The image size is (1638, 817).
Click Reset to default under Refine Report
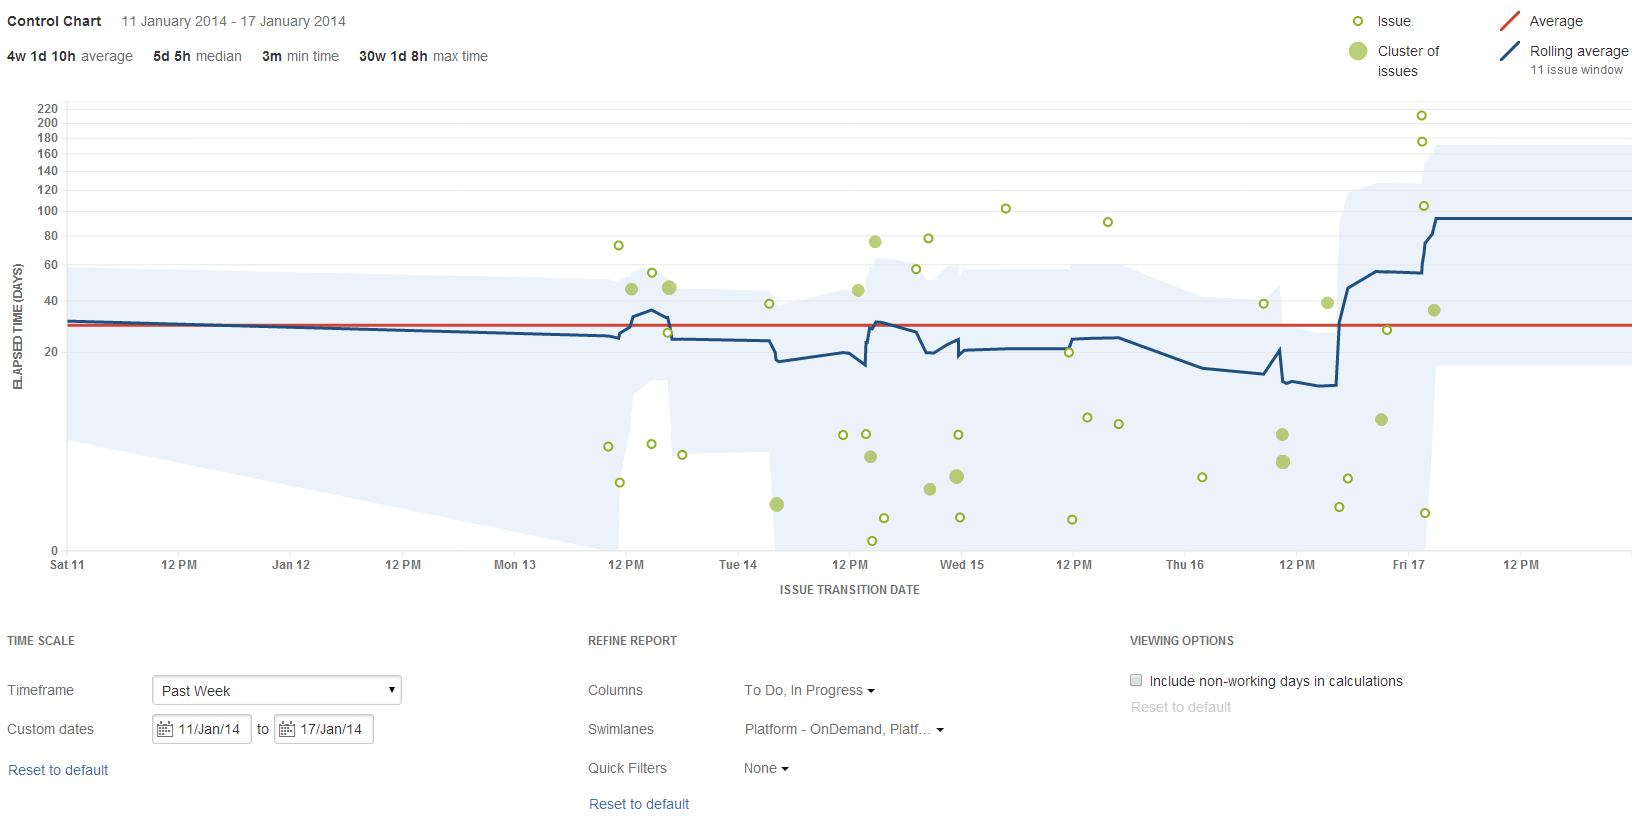coord(639,804)
